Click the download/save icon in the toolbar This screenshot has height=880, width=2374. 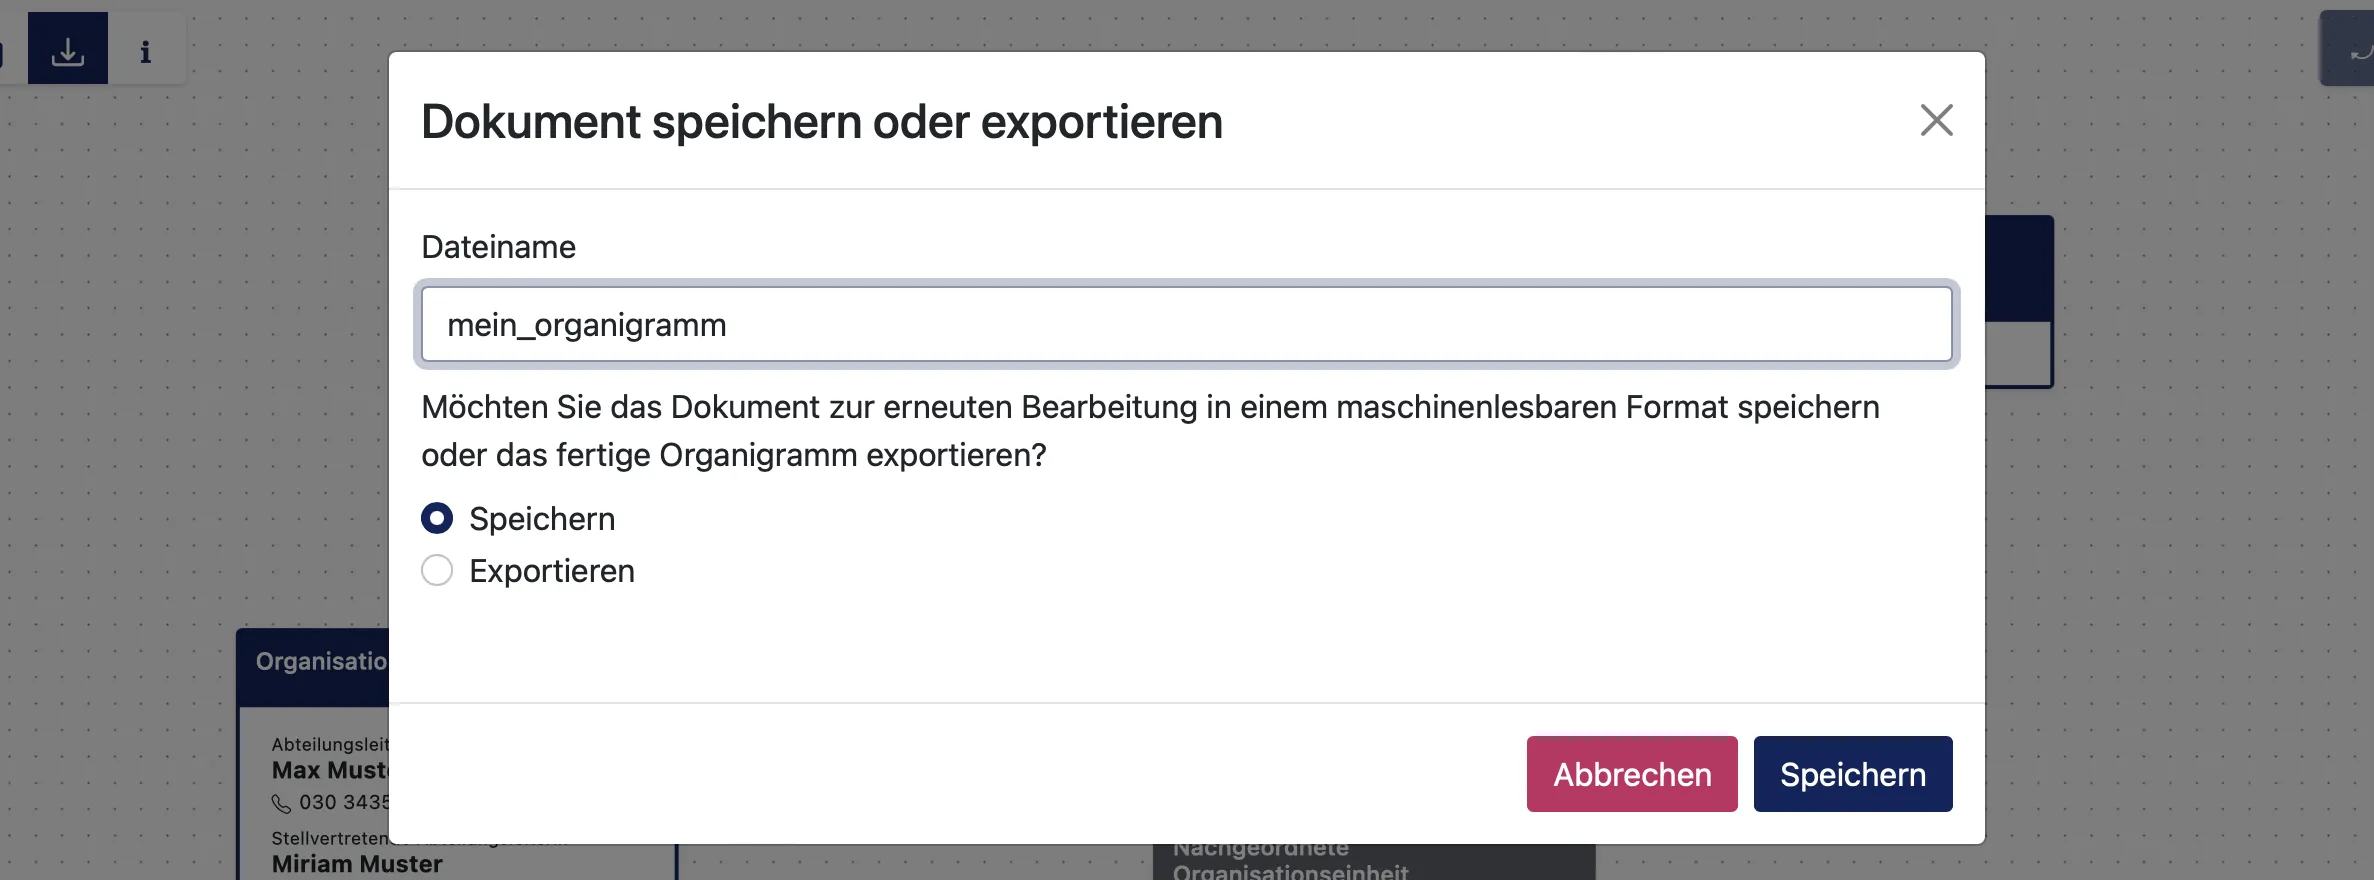68,49
